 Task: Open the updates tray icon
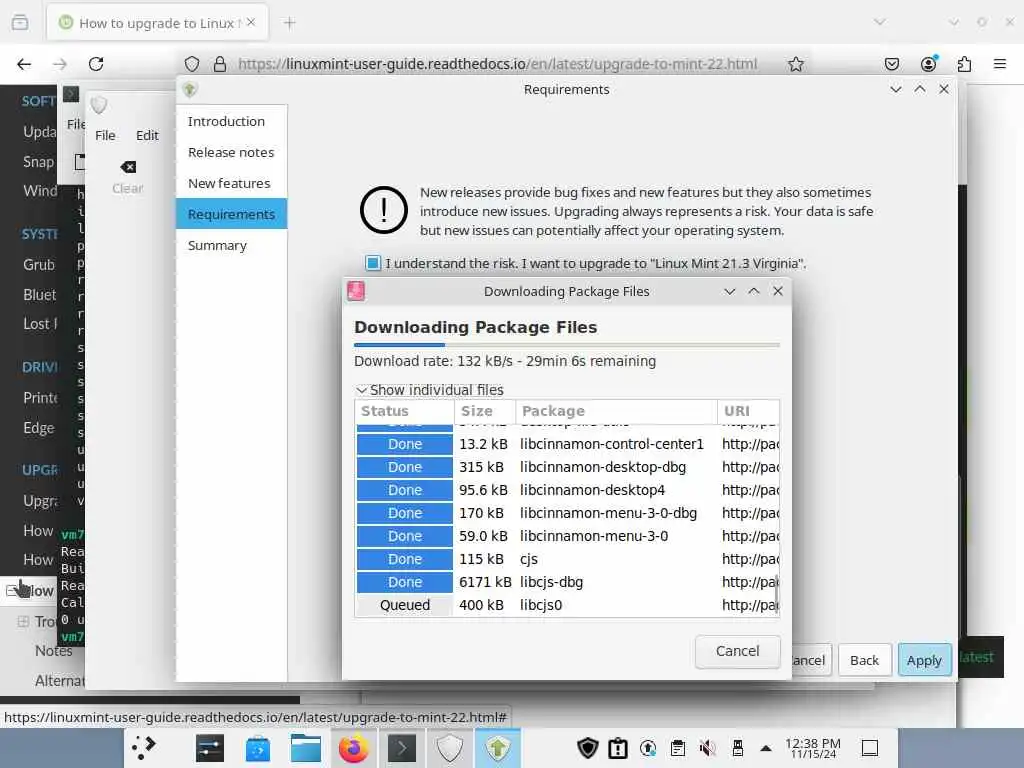[x=648, y=748]
